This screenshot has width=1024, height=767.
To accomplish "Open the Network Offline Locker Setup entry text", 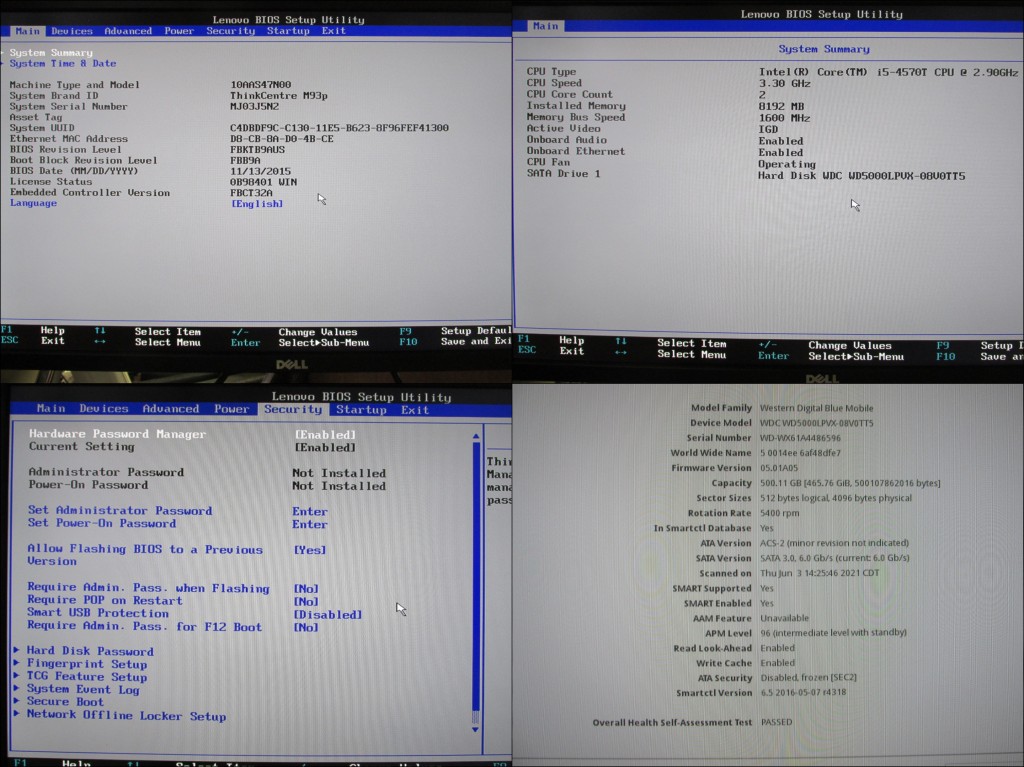I will [126, 715].
